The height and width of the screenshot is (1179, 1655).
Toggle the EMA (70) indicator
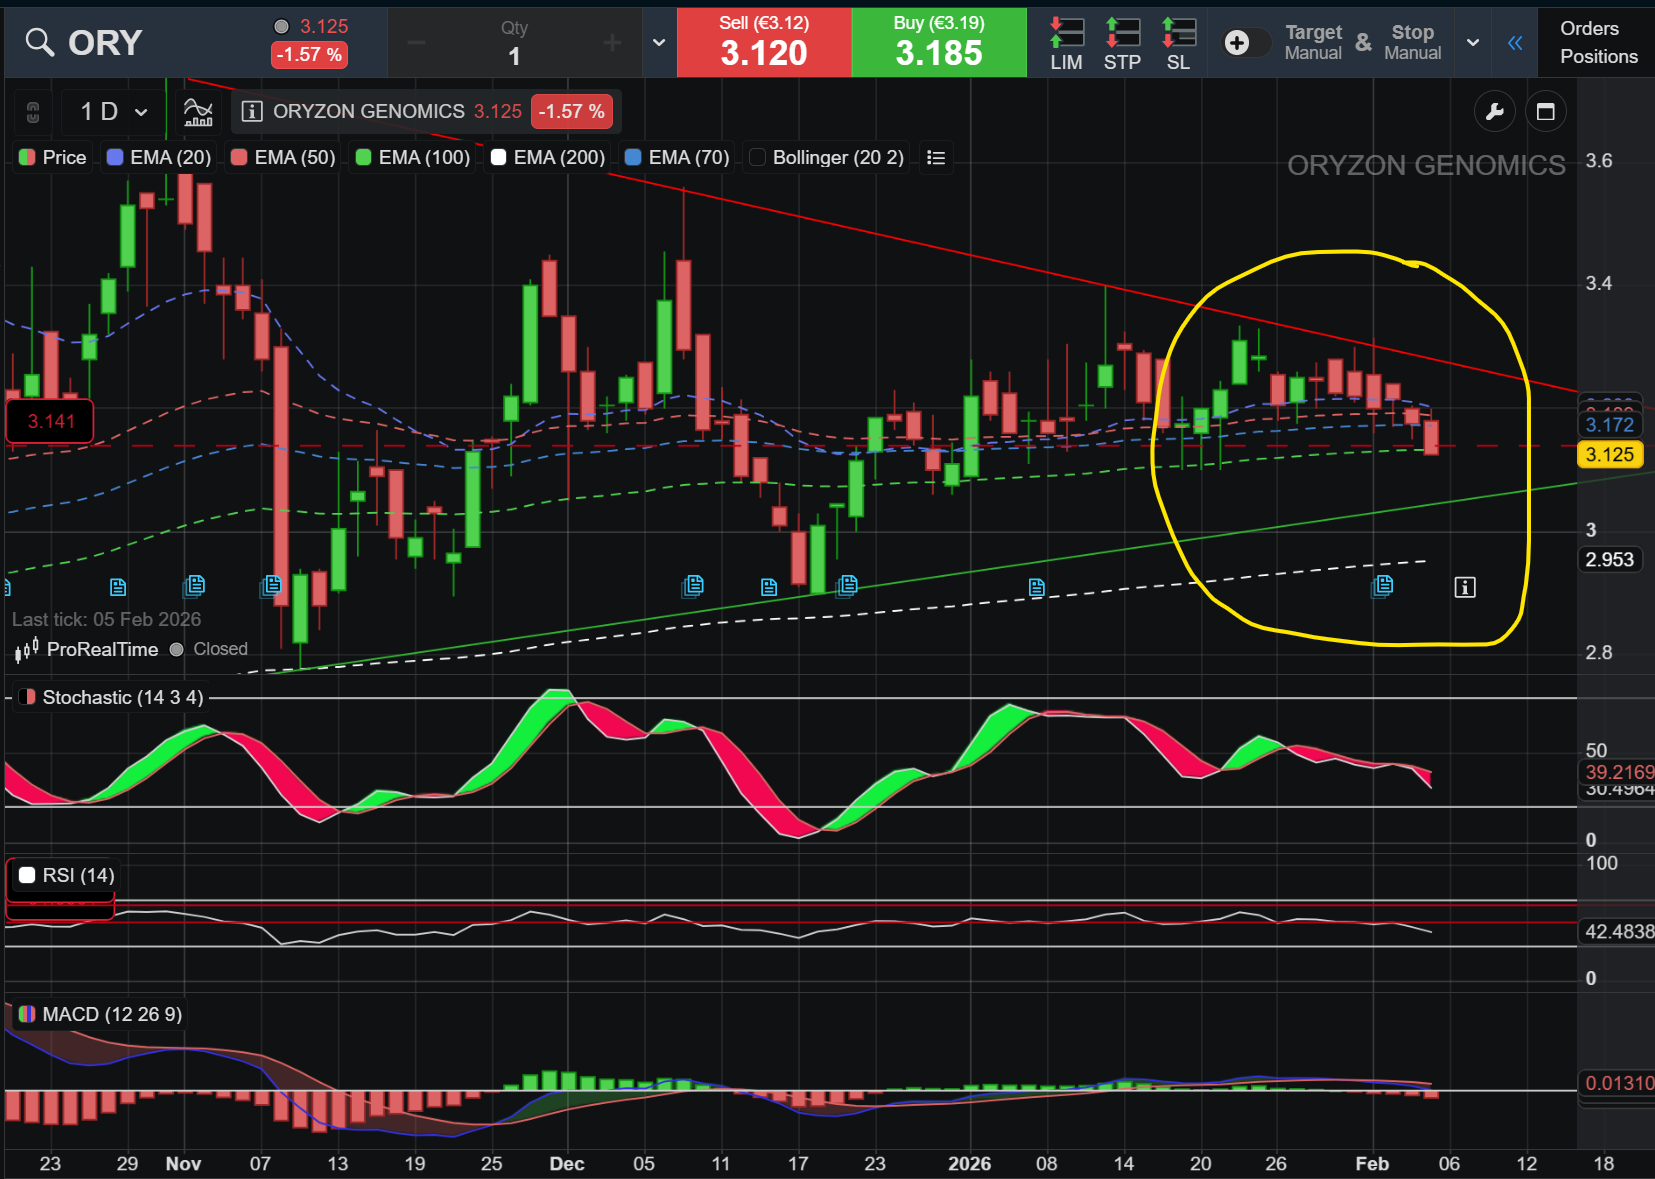coord(677,157)
